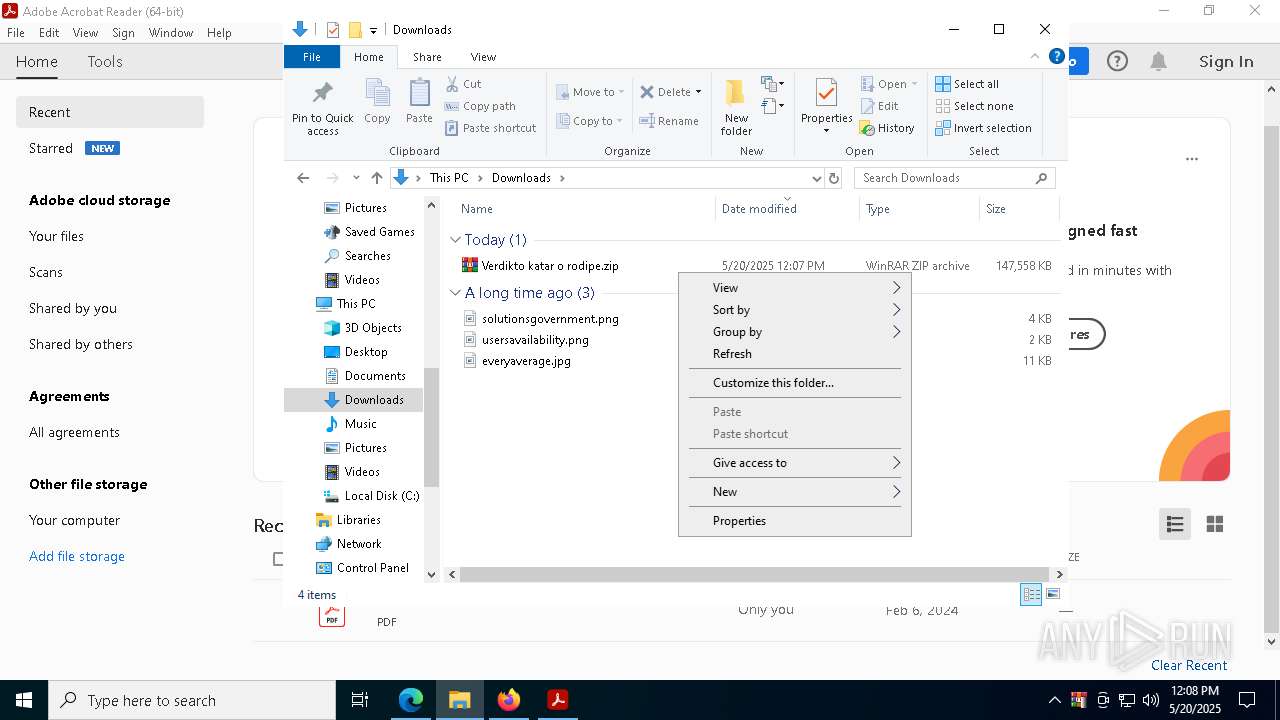Switch Acrobat recent list to grid view
Image resolution: width=1280 pixels, height=720 pixels.
(x=1215, y=524)
